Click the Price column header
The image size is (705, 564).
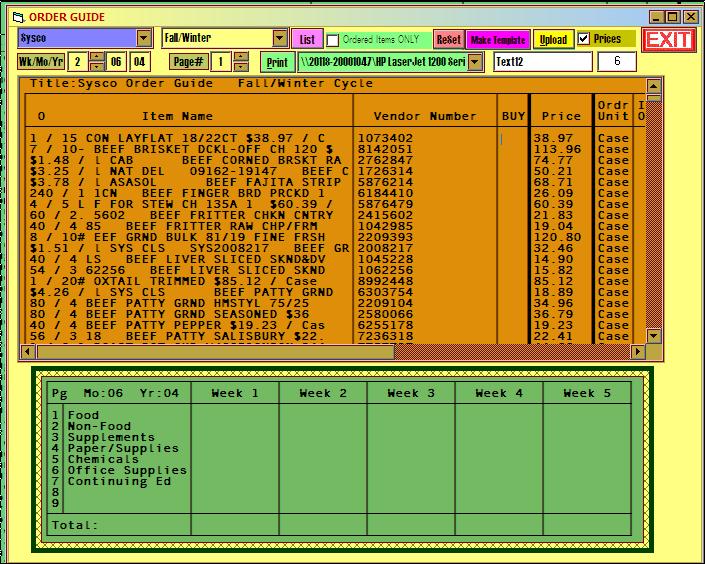coord(561,116)
